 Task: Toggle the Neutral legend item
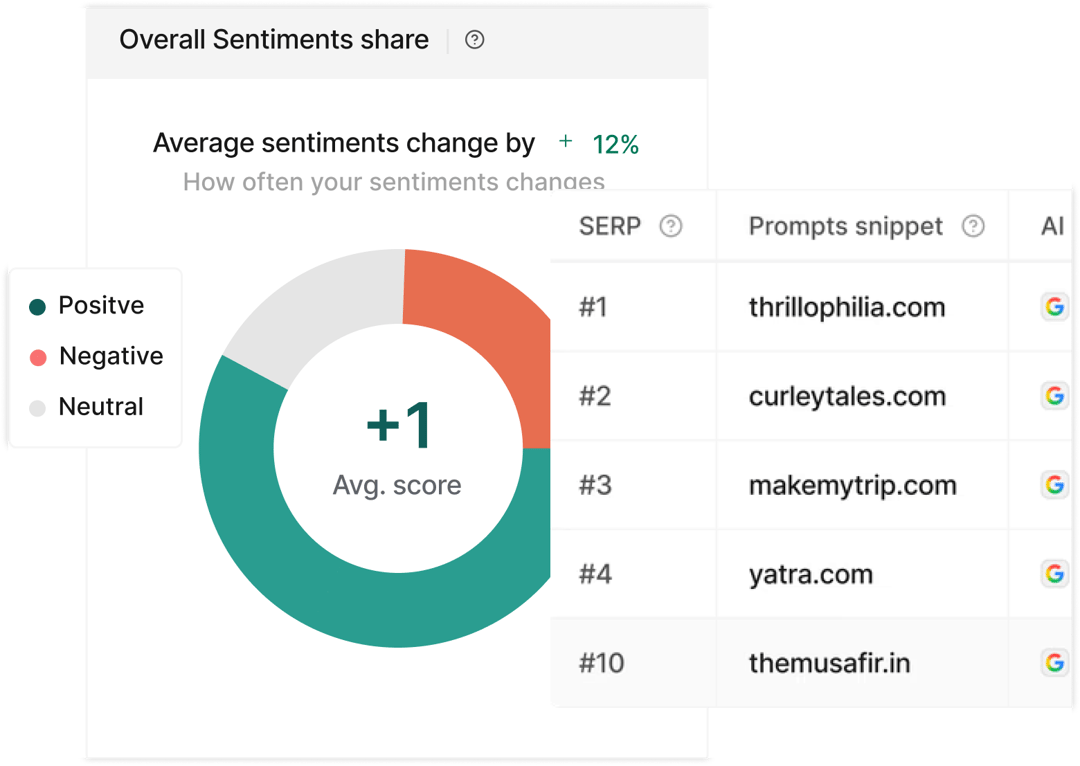(87, 407)
